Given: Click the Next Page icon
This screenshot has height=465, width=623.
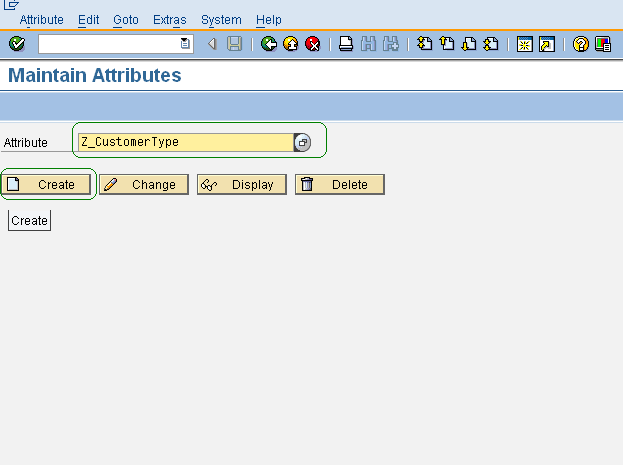Looking at the screenshot, I should 469,44.
